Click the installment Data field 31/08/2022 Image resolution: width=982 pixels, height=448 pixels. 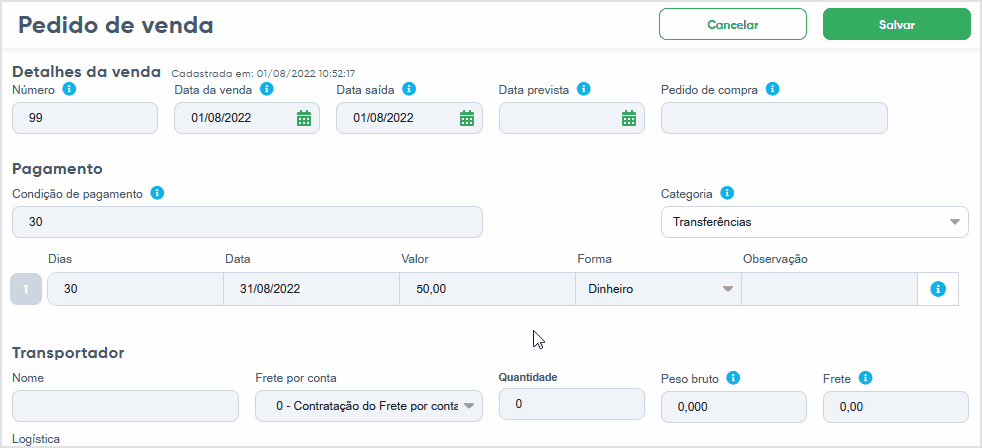pos(311,289)
